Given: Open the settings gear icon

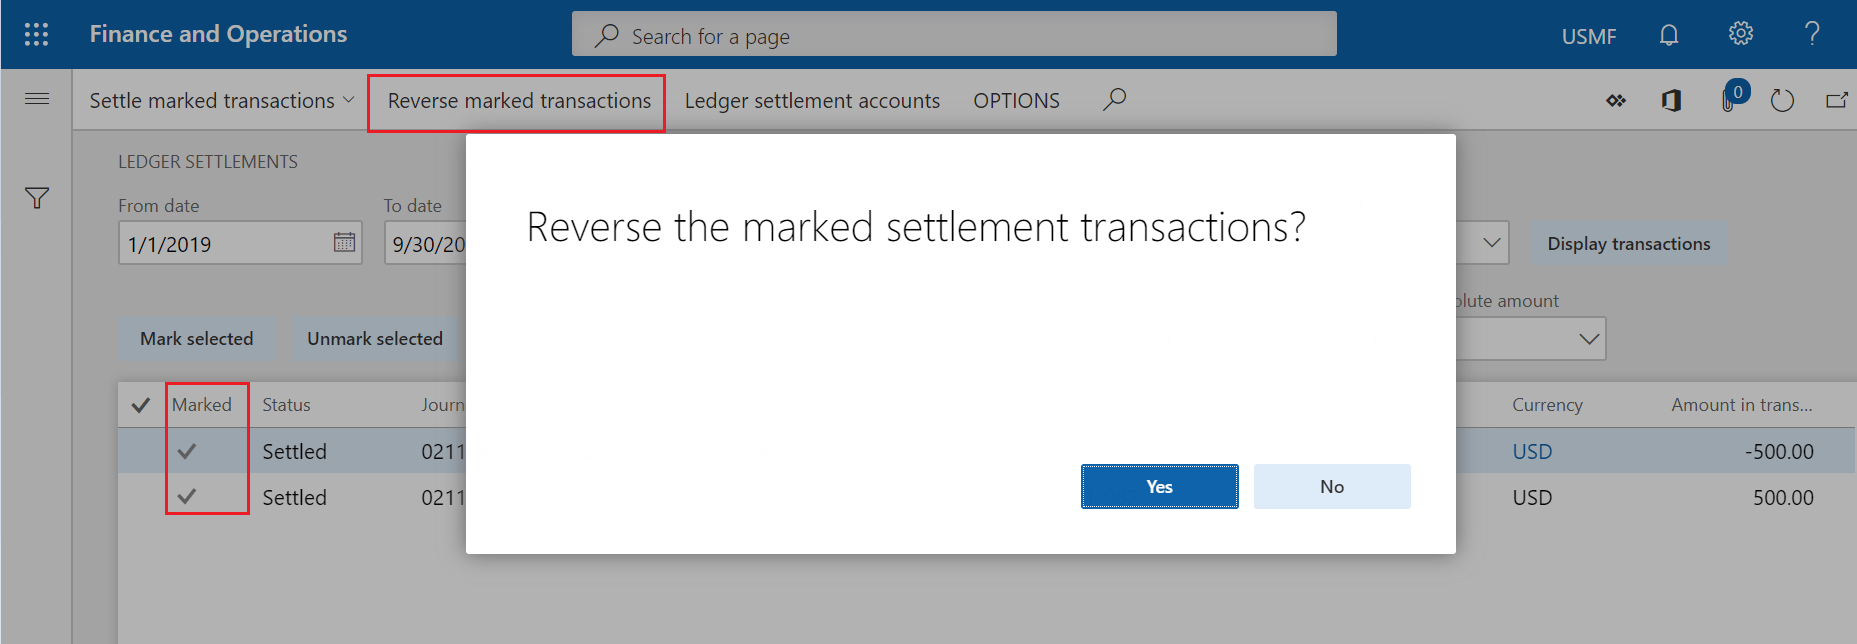Looking at the screenshot, I should (1740, 35).
